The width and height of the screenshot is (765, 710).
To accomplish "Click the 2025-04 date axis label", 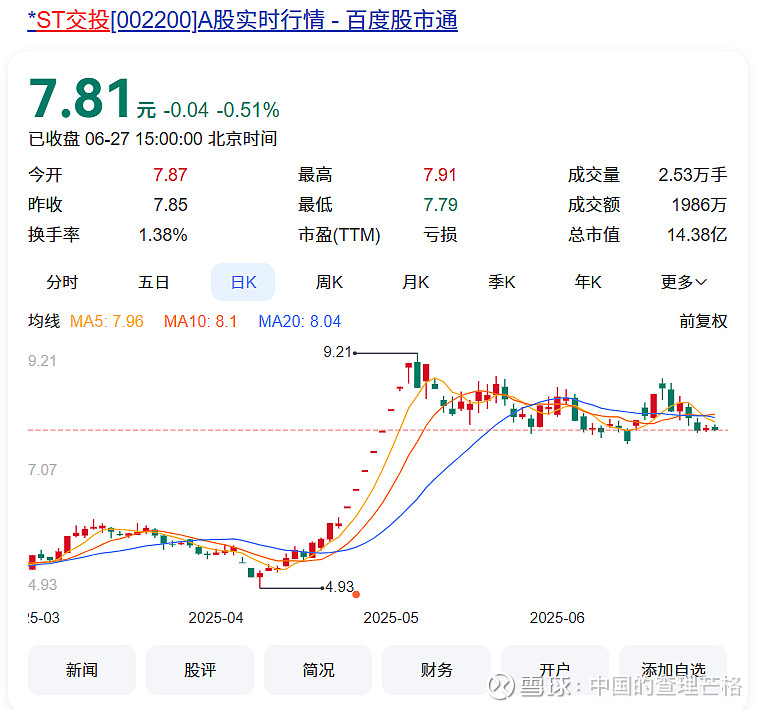I will click(x=216, y=618).
